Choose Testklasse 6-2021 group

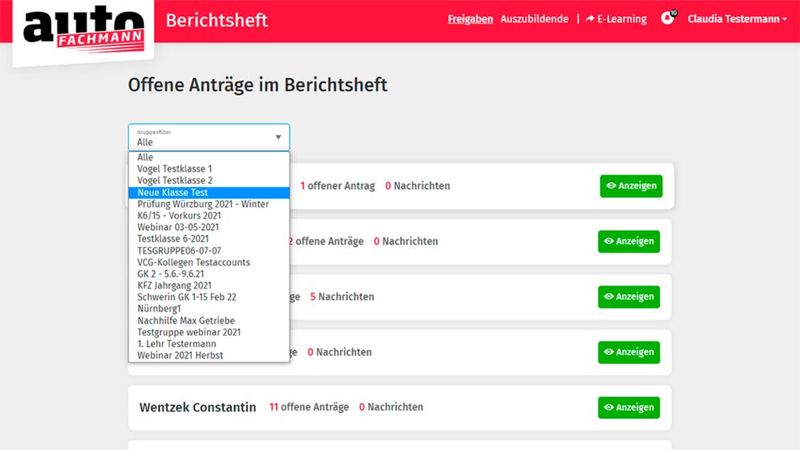pyautogui.click(x=209, y=239)
